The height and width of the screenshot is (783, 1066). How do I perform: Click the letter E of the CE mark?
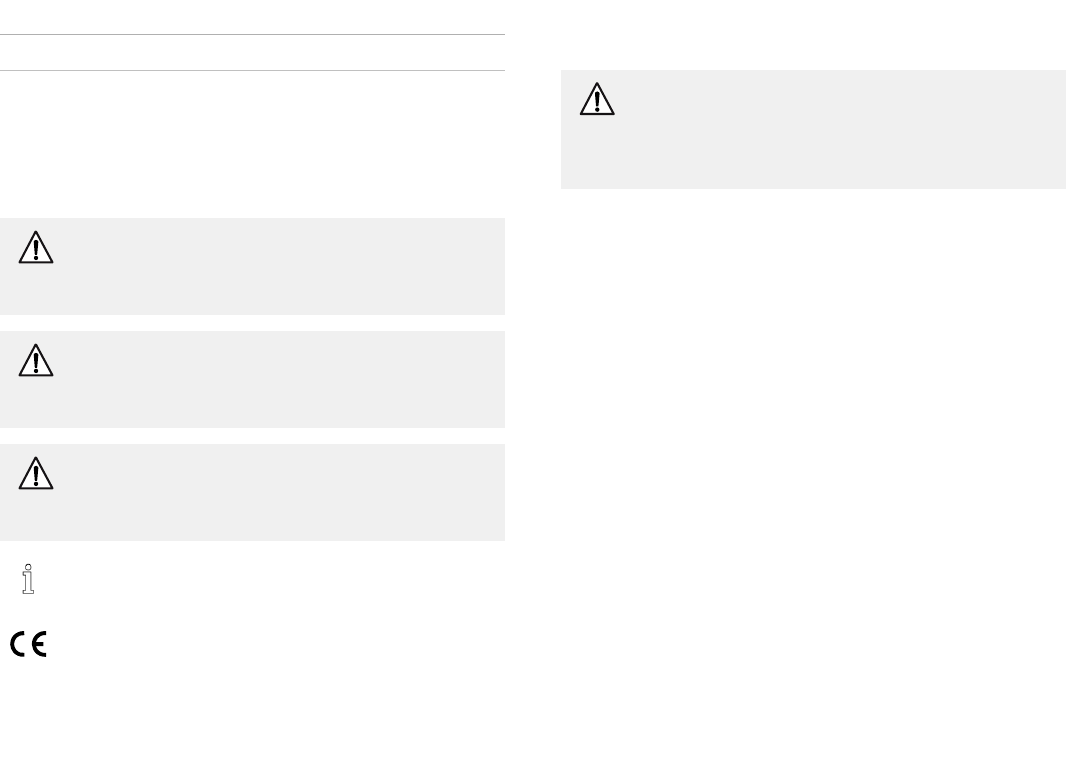tap(39, 645)
